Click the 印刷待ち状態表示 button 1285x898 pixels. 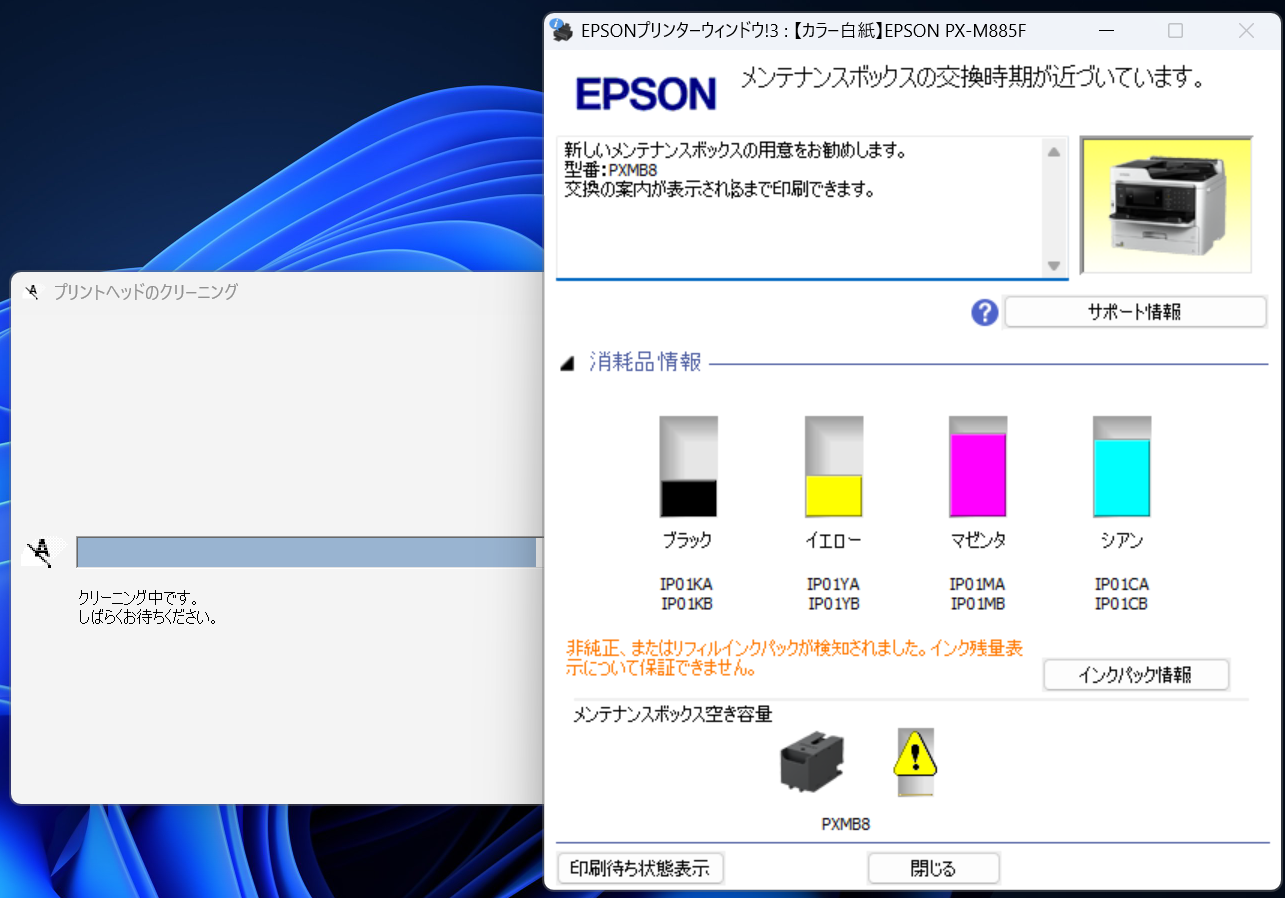point(640,868)
